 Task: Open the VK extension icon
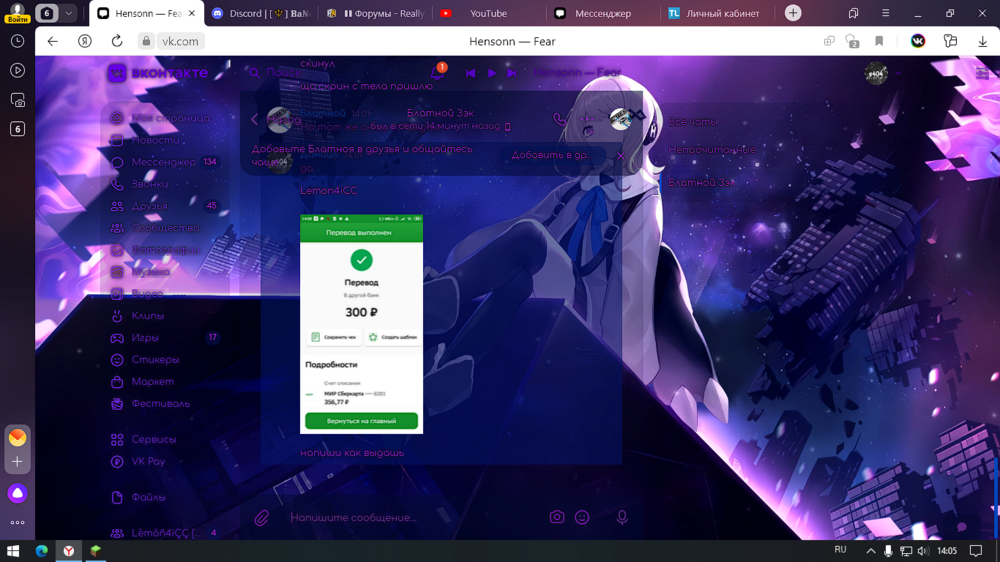pos(918,41)
